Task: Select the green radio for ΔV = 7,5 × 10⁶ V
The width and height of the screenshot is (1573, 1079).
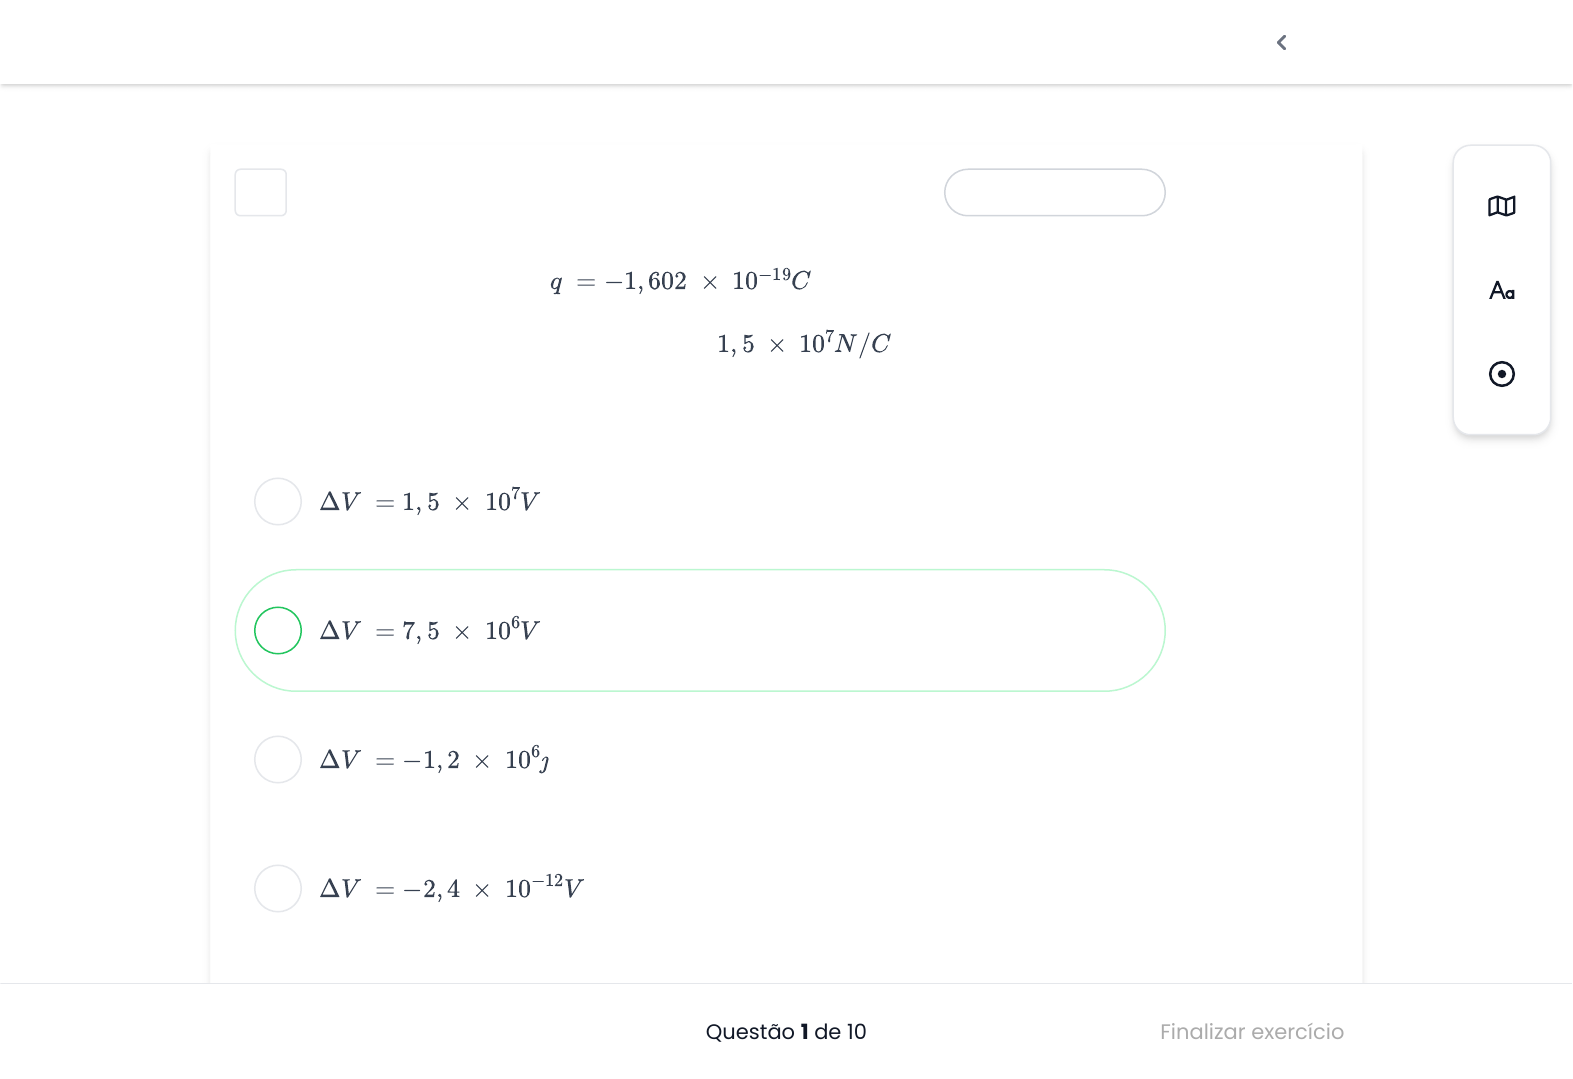Action: 278,631
